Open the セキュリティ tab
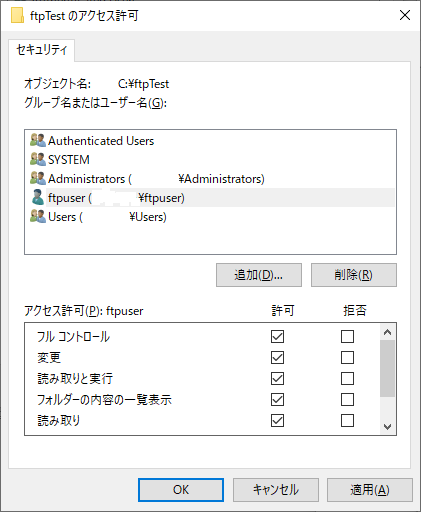 [42, 50]
